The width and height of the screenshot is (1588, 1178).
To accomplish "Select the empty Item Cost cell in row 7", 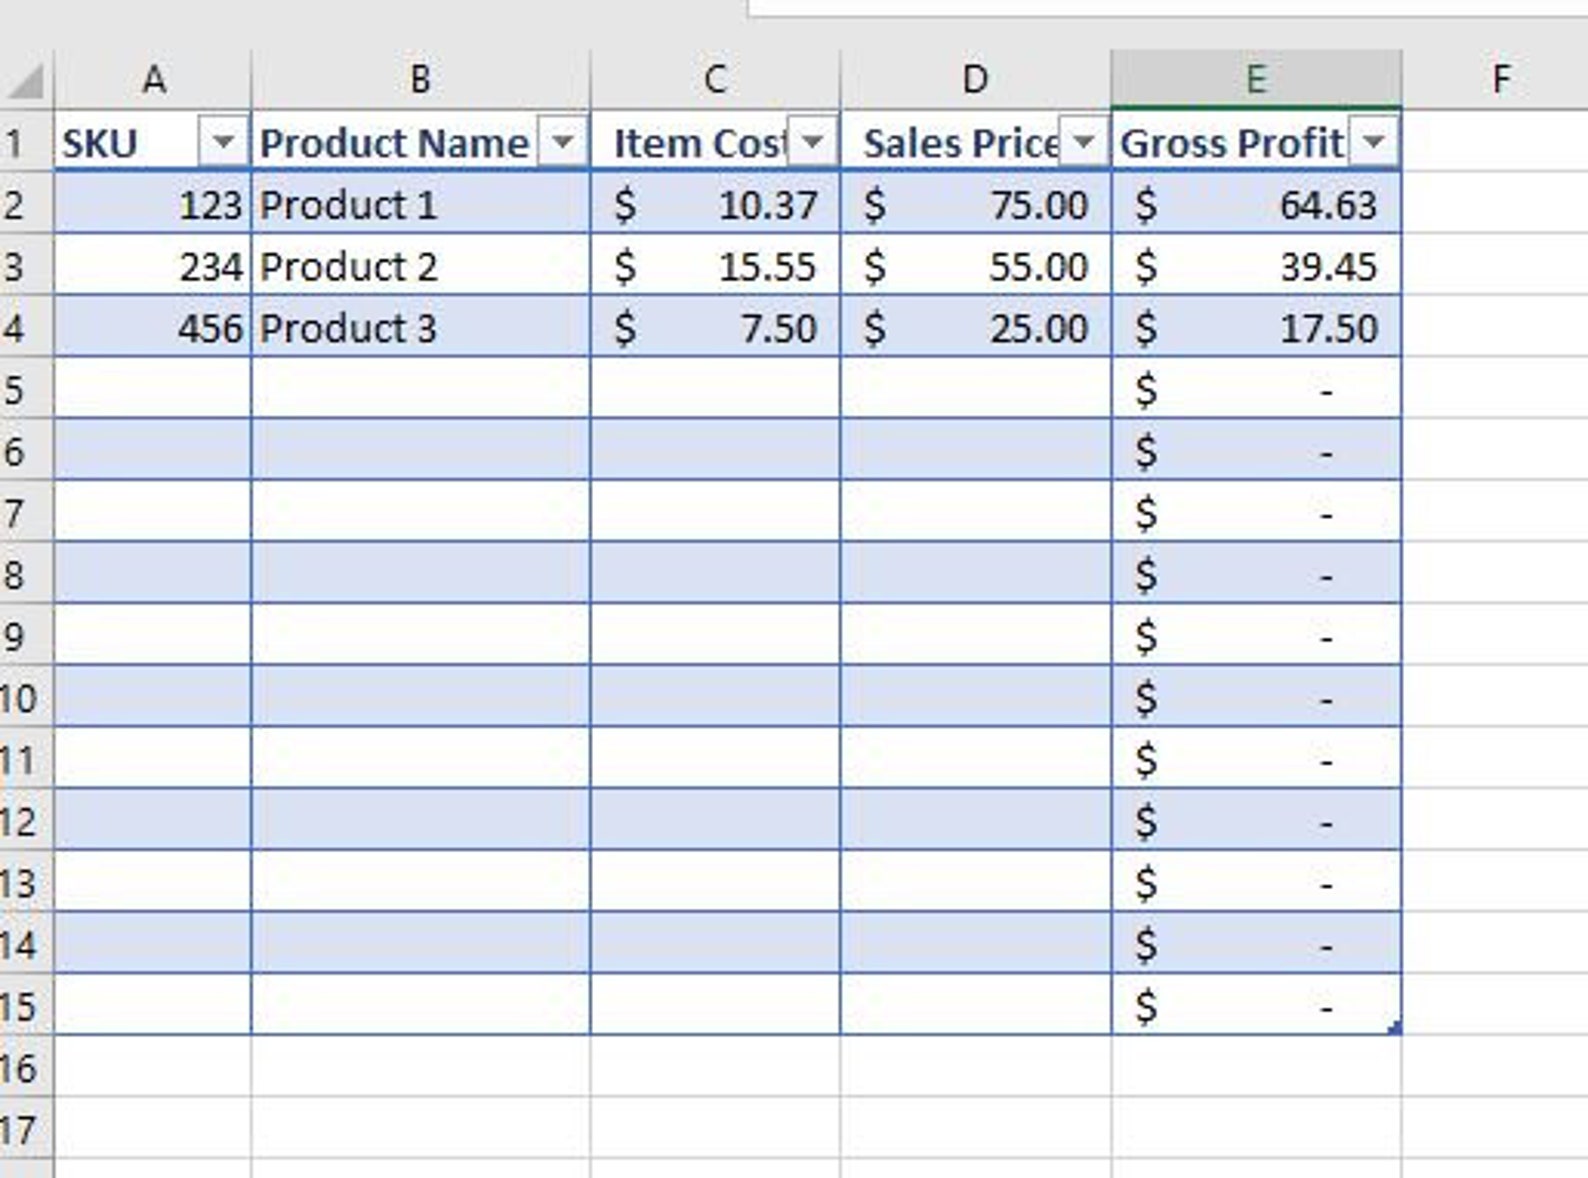I will point(715,513).
